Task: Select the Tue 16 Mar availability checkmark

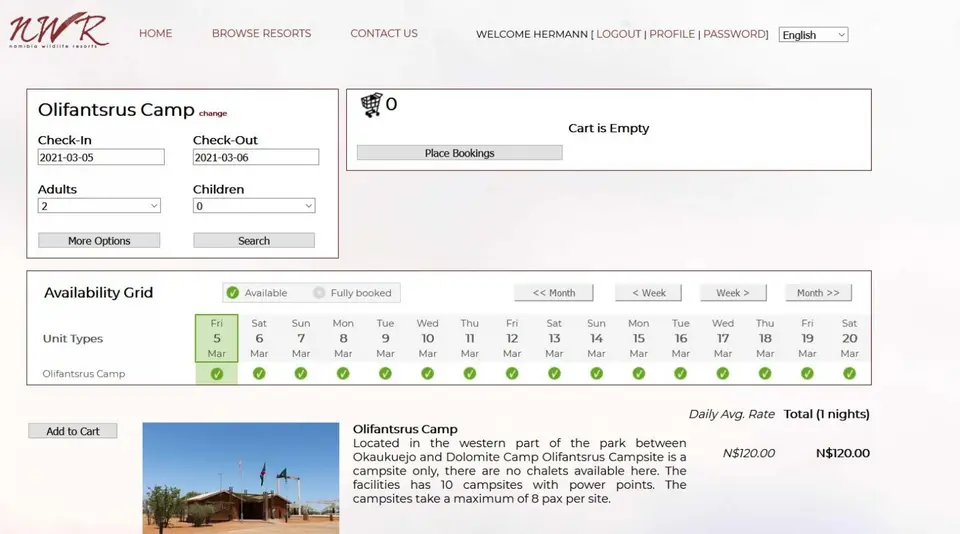Action: pos(680,373)
